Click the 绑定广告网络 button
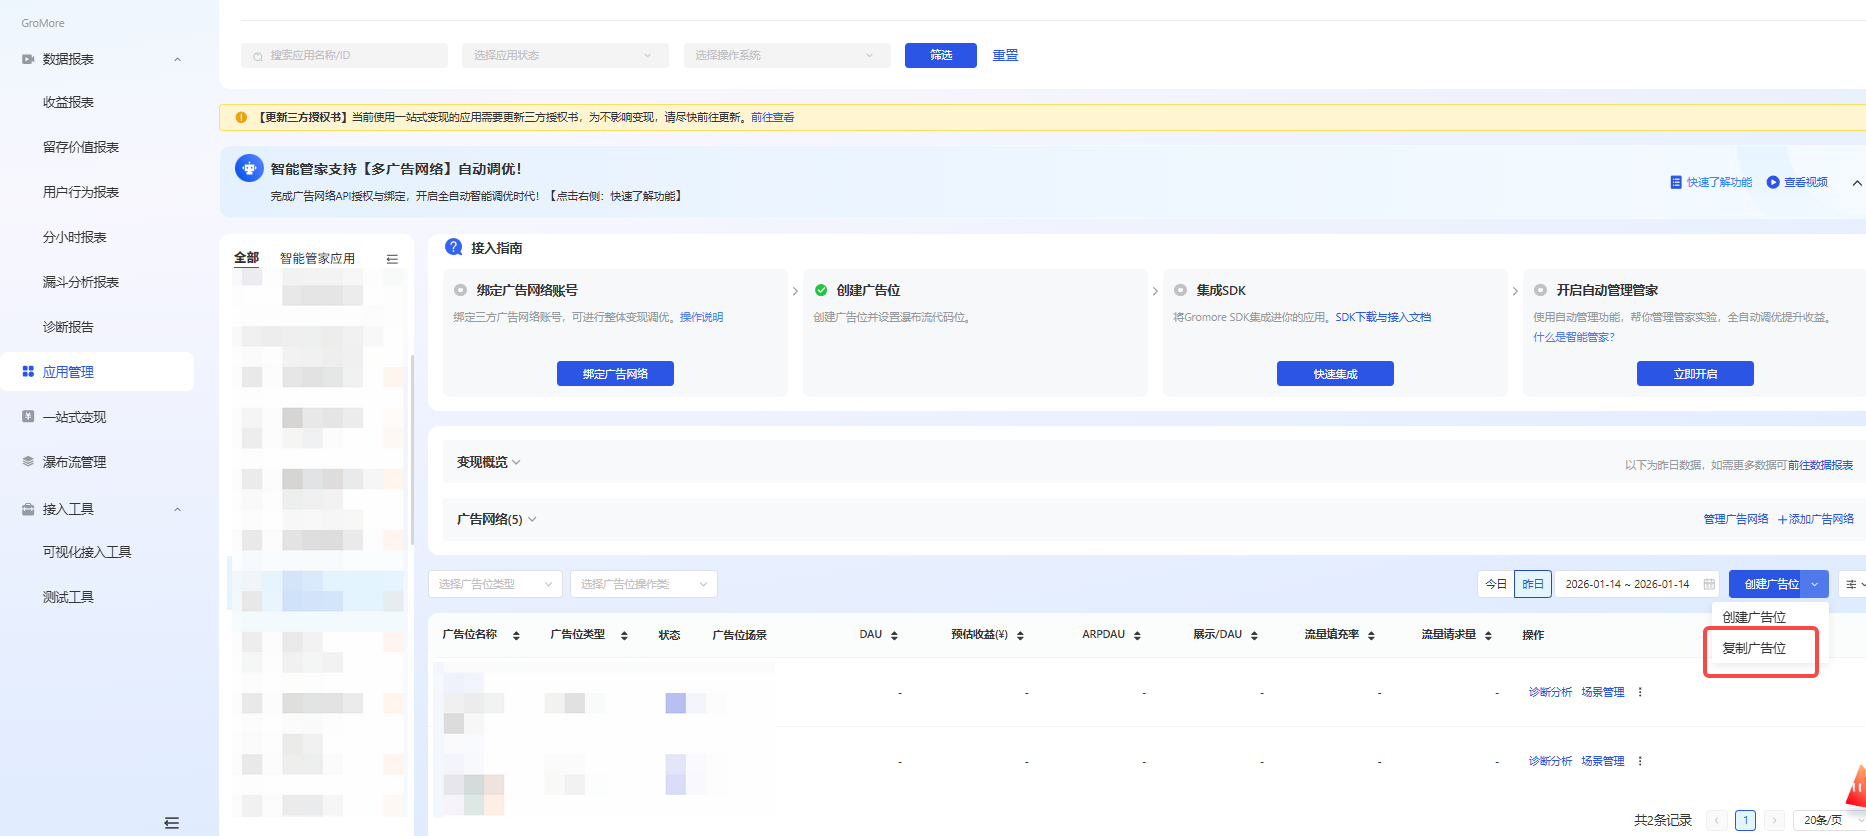The image size is (1866, 836). (x=615, y=374)
